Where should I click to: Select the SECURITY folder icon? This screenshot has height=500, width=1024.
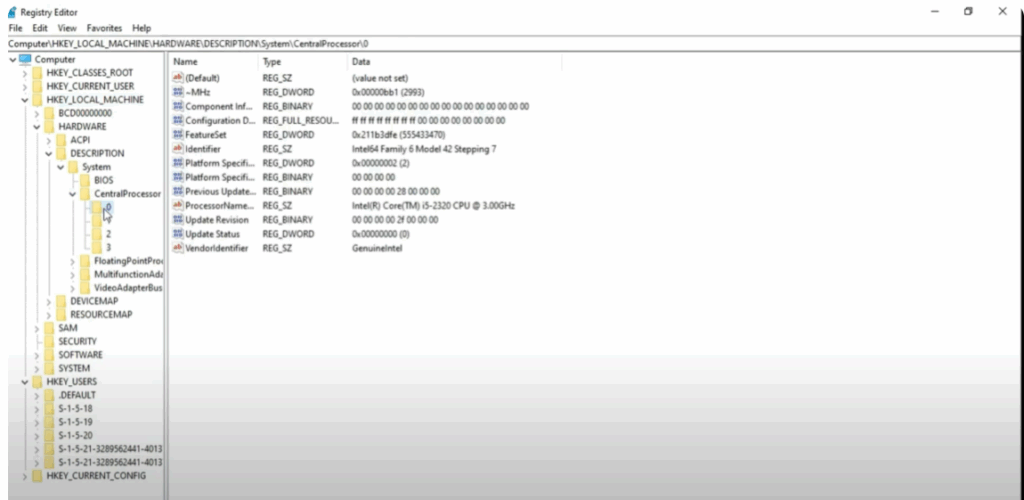tap(49, 341)
